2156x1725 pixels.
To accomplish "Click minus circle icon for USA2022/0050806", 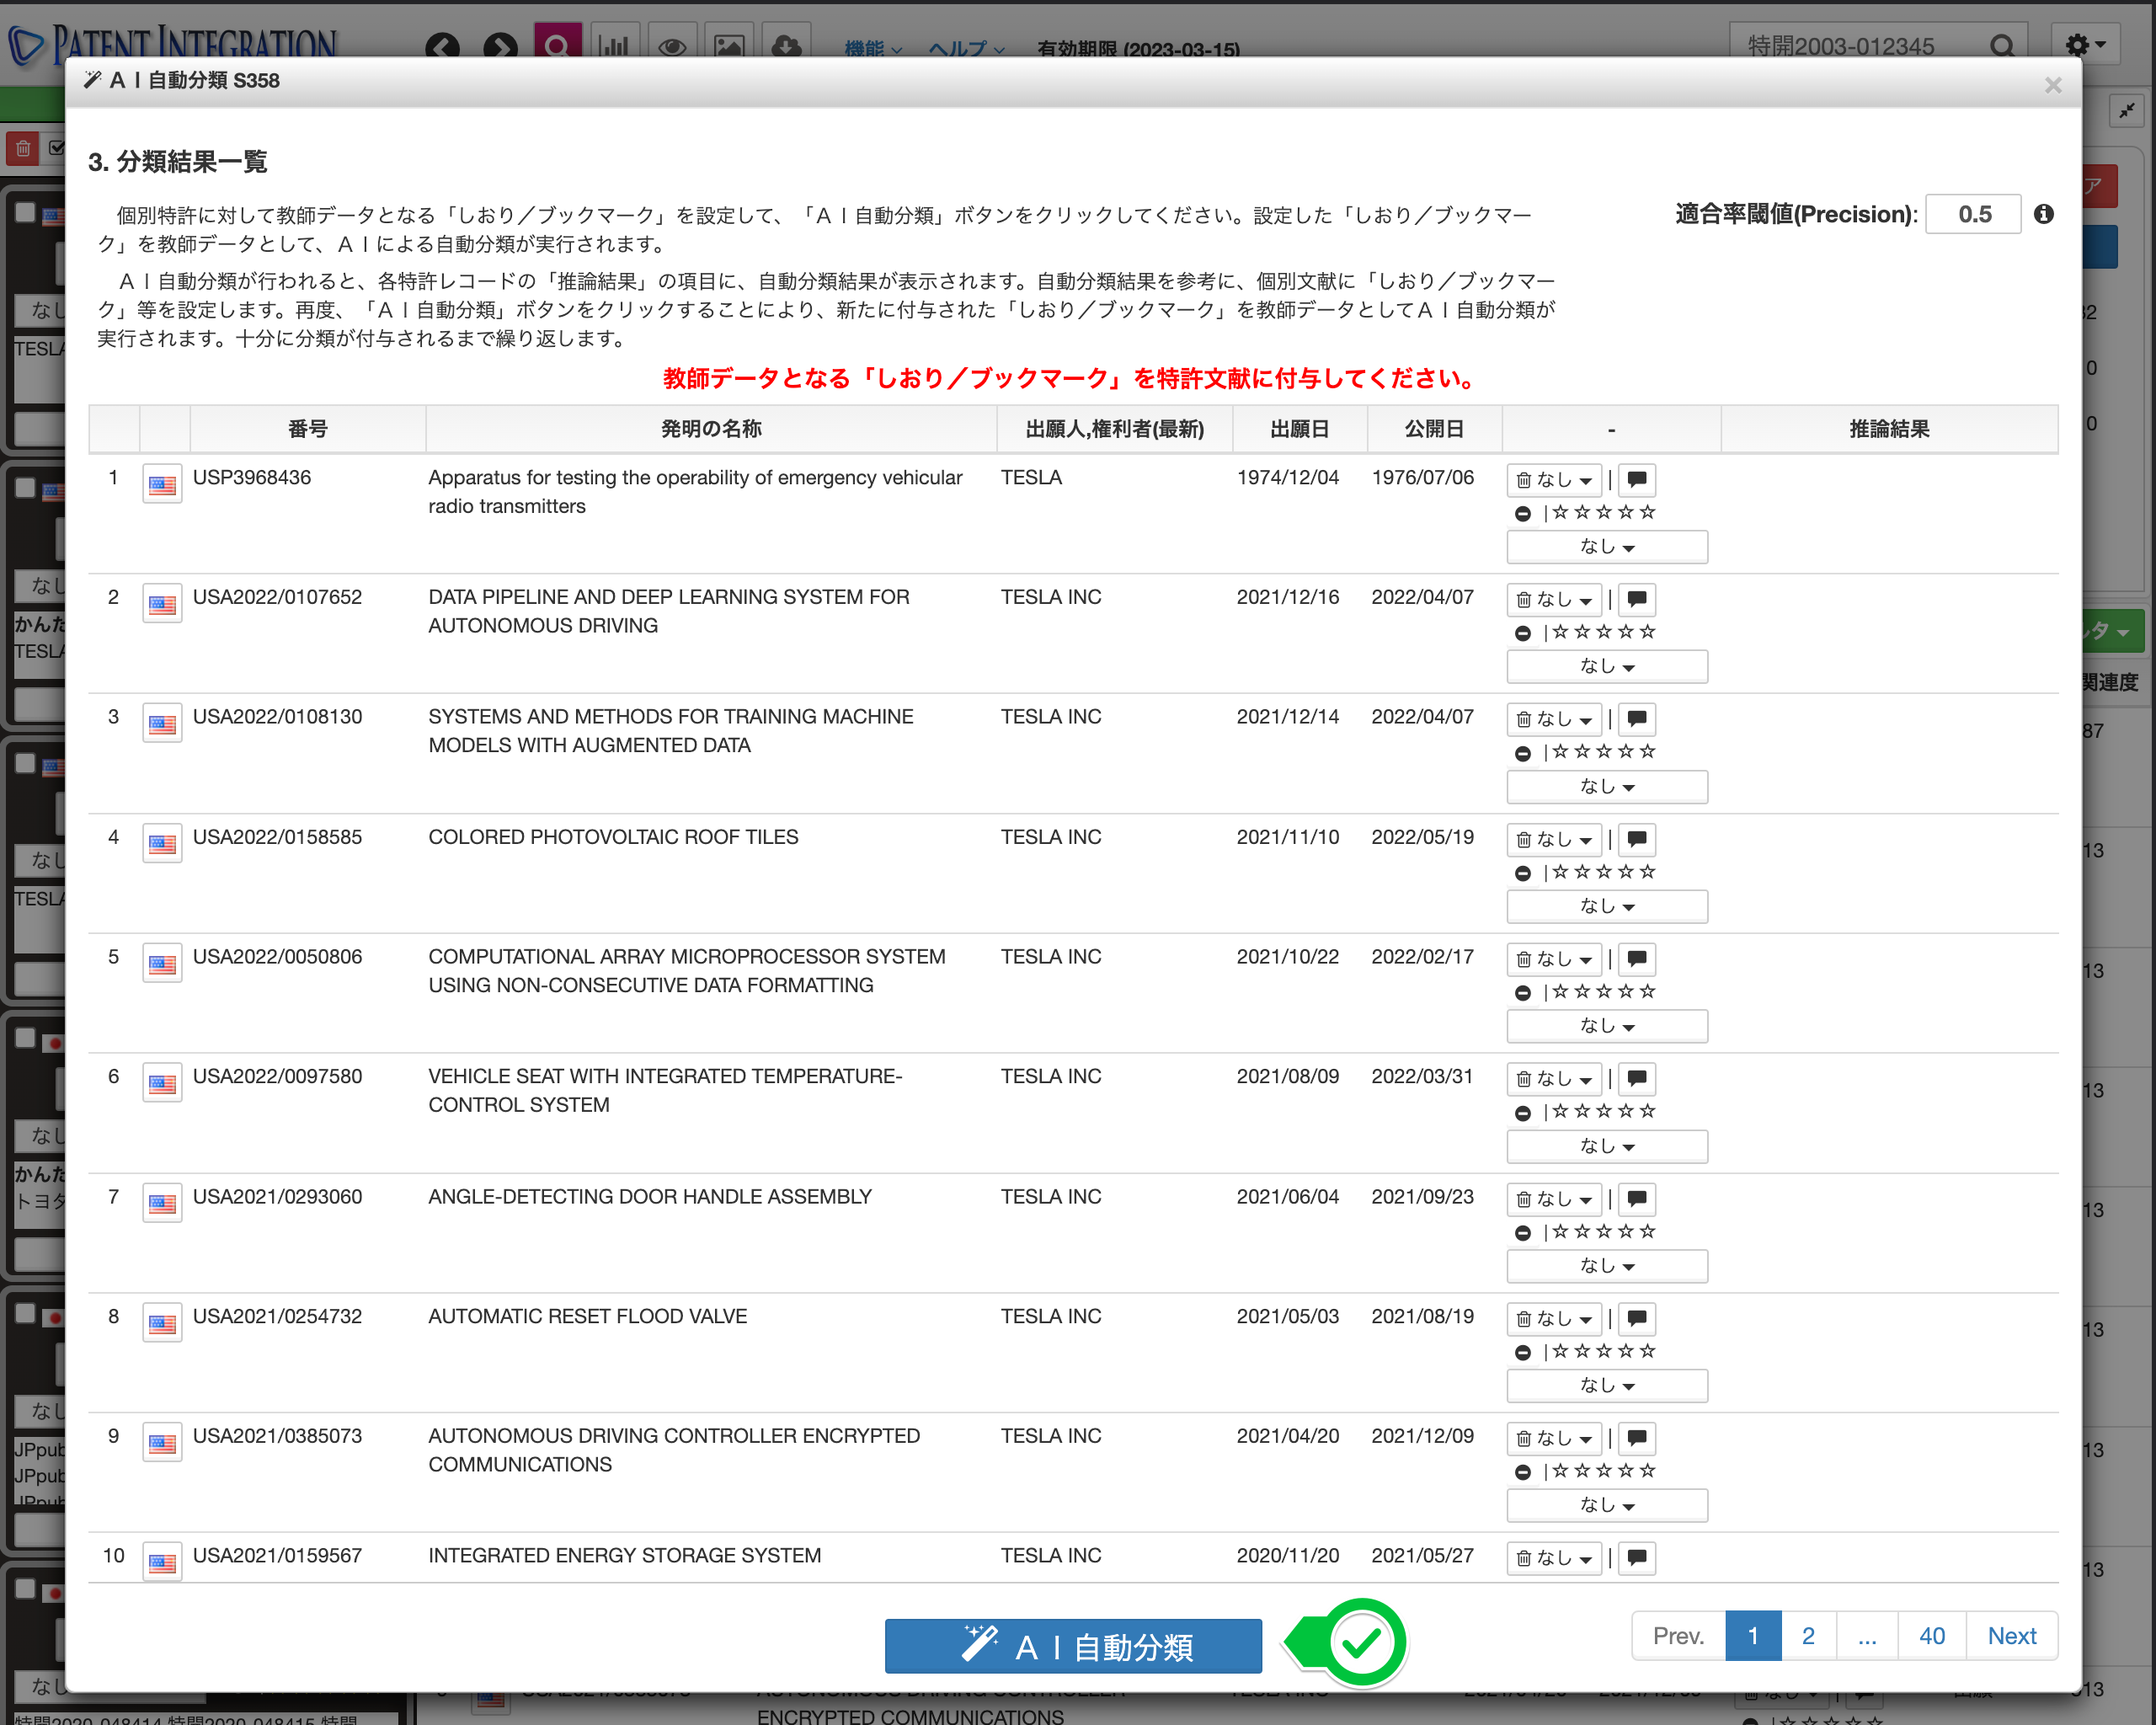I will [1522, 993].
